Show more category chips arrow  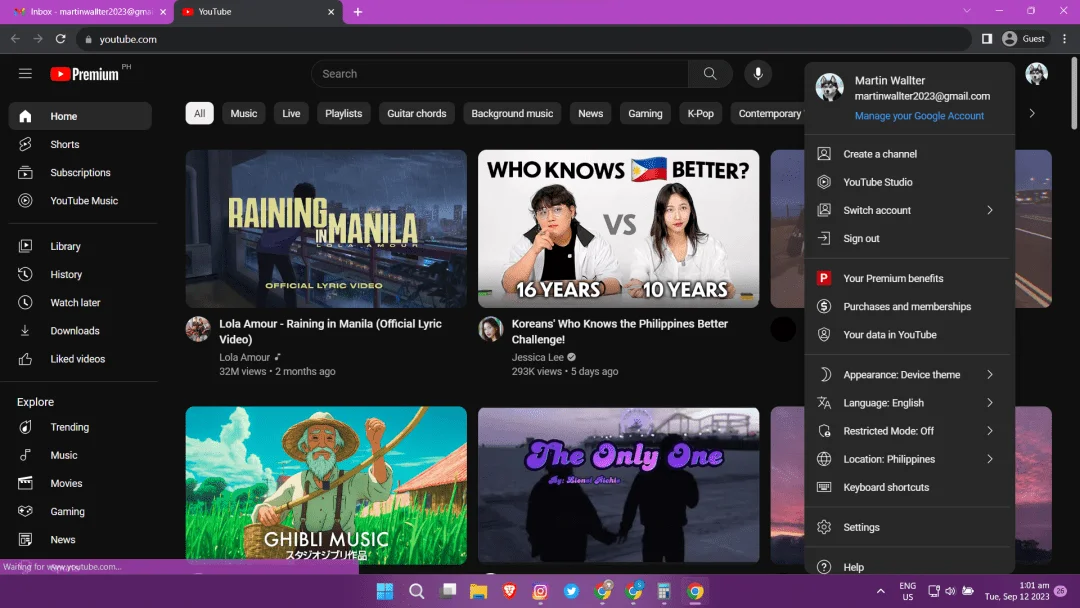(x=1032, y=114)
